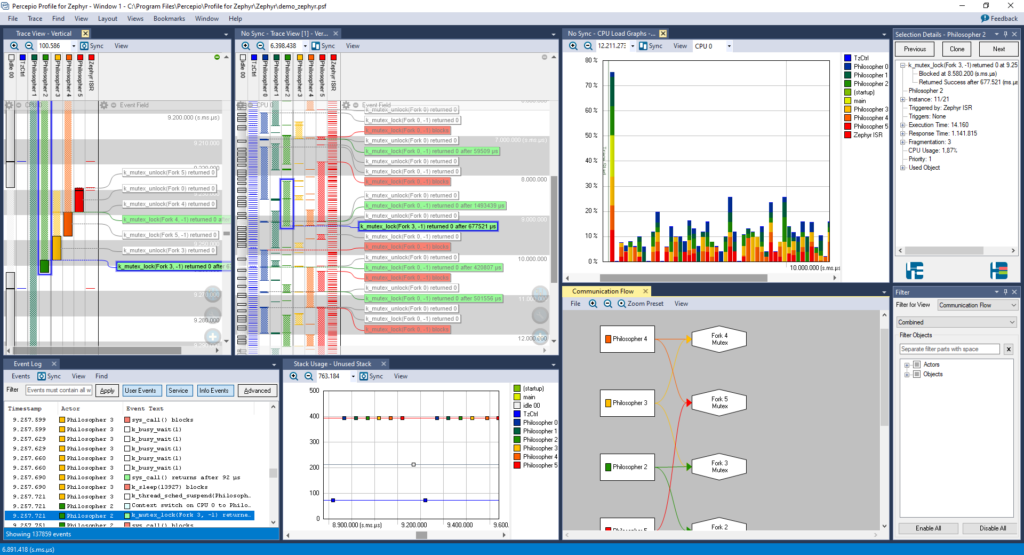Screen dimensions: 1024x555
Task: Click the left logo icon under Selection Details
Action: click(x=914, y=270)
